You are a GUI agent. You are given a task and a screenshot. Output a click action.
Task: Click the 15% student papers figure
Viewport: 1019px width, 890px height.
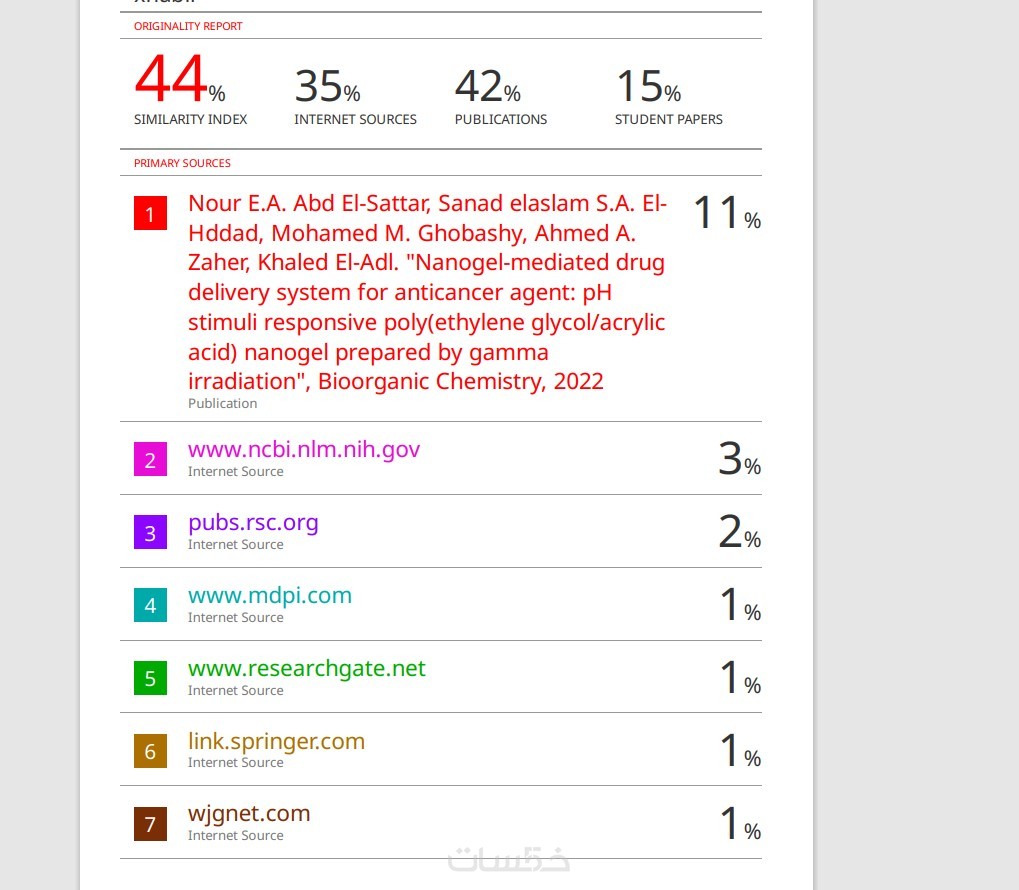tap(647, 87)
